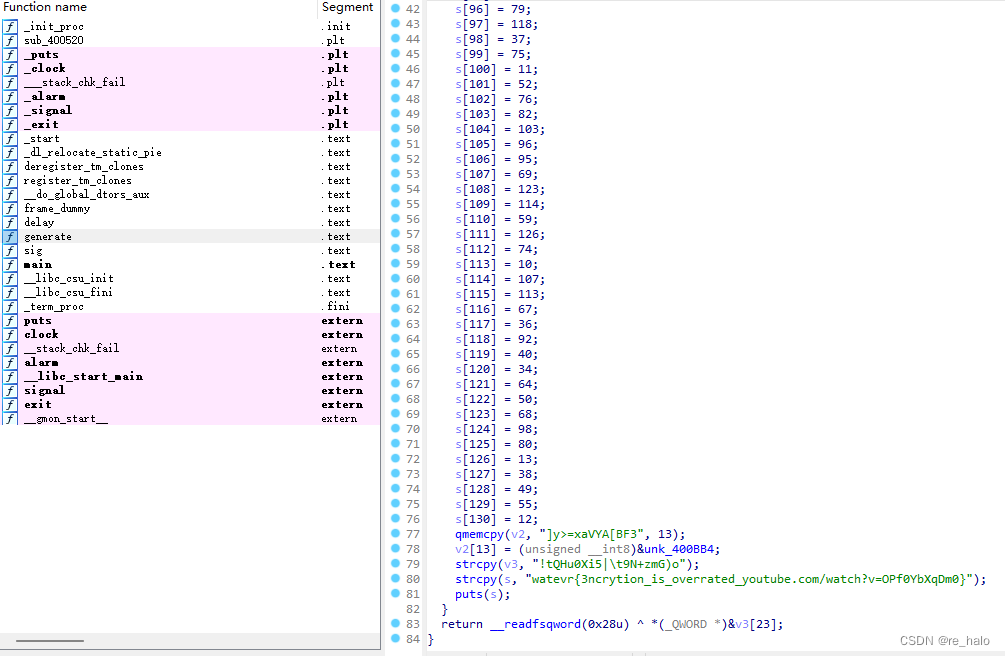The height and width of the screenshot is (656, 1005).
Task: Click the f icon beside extern signal
Action: [9, 390]
